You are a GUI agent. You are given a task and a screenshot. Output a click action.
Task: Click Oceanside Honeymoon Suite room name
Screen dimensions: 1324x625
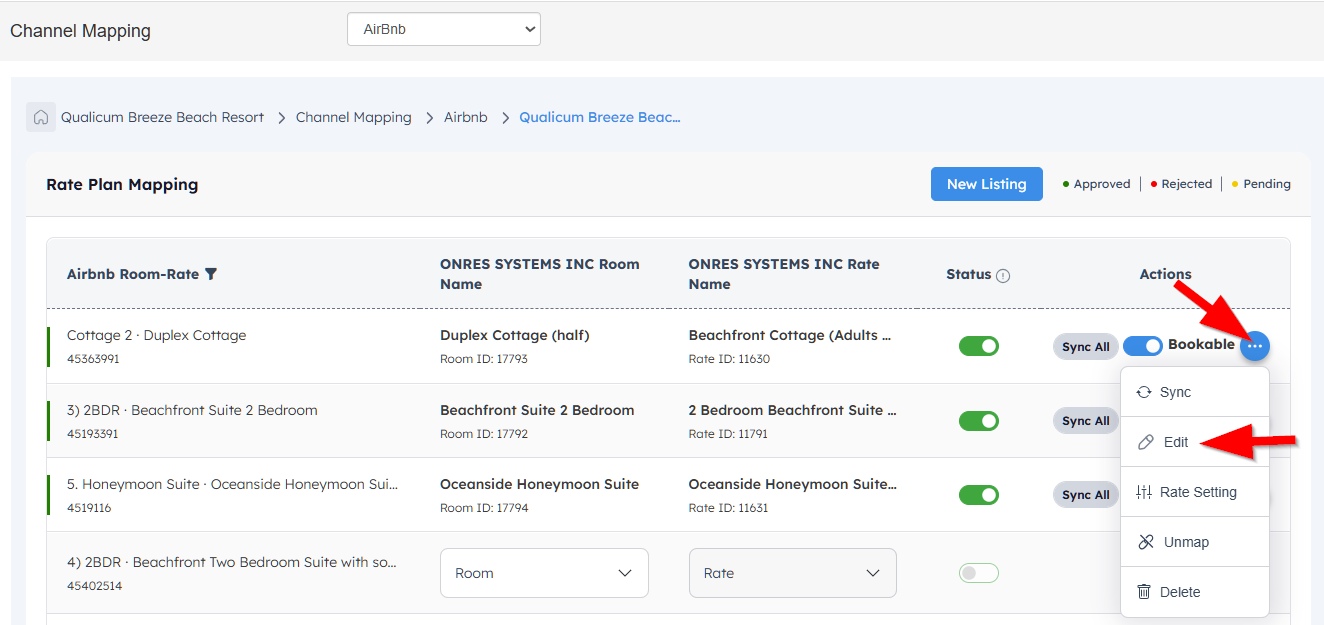539,484
